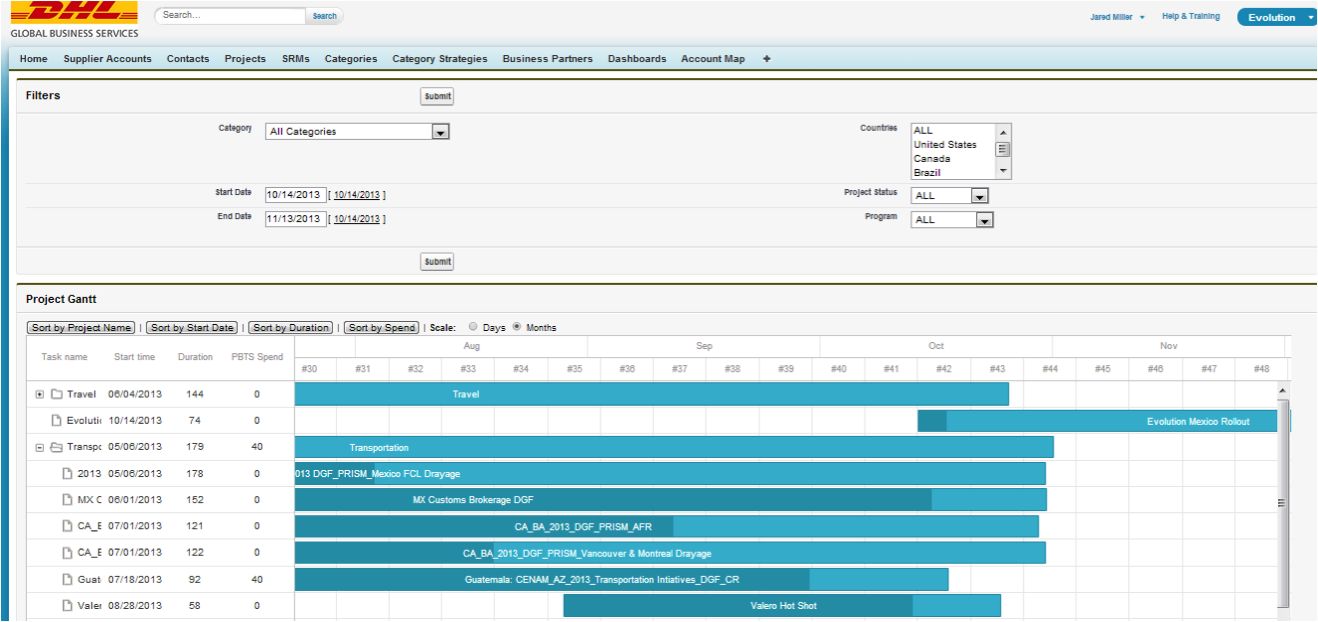The height and width of the screenshot is (622, 1318).
Task: Click the Evolution row document icon
Action: (x=57, y=421)
